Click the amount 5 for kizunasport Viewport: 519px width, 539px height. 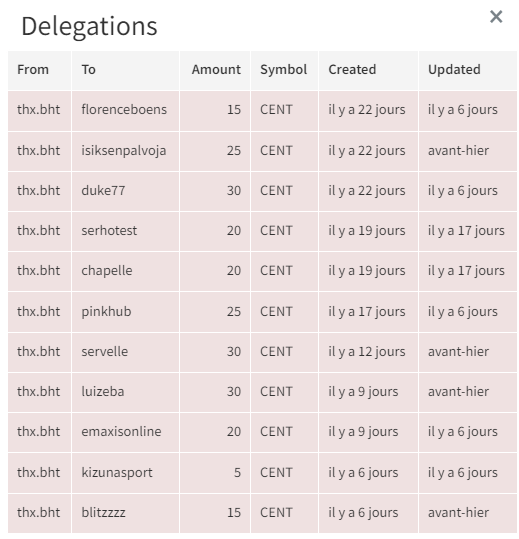[x=237, y=473]
